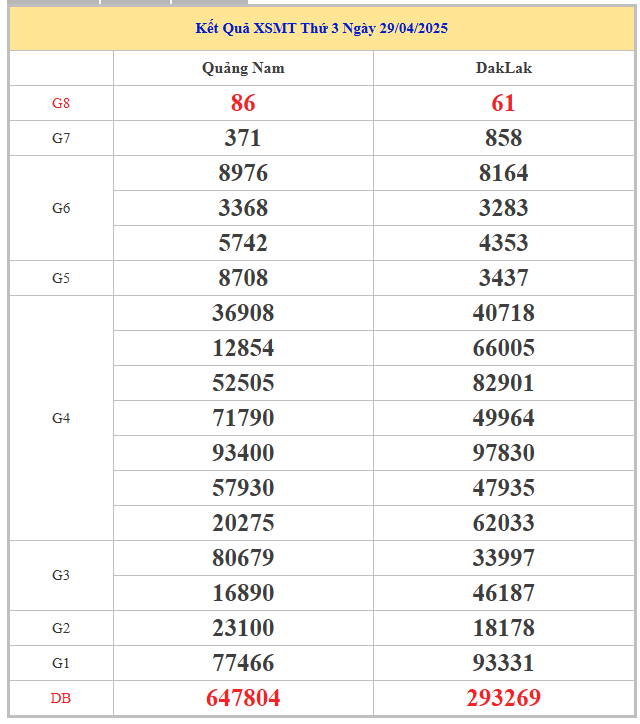Click Quảng Nam G8 result 86
The width and height of the screenshot is (640, 724).
243,103
